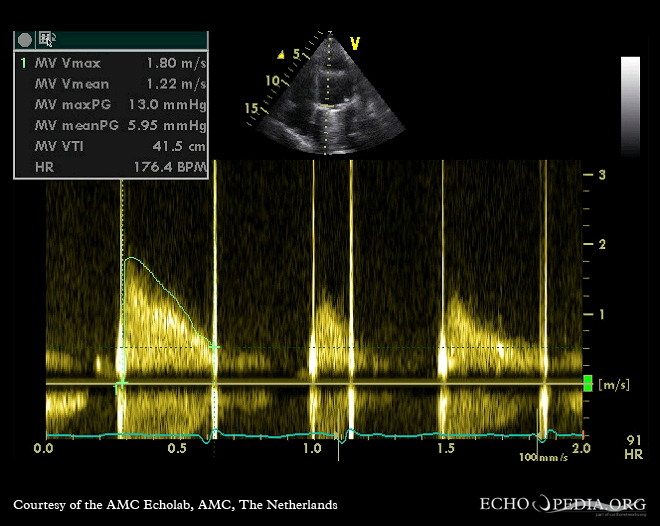This screenshot has height=526, width=660.
Task: Click the gray circle icon in measurement panel
Action: [x=25, y=40]
